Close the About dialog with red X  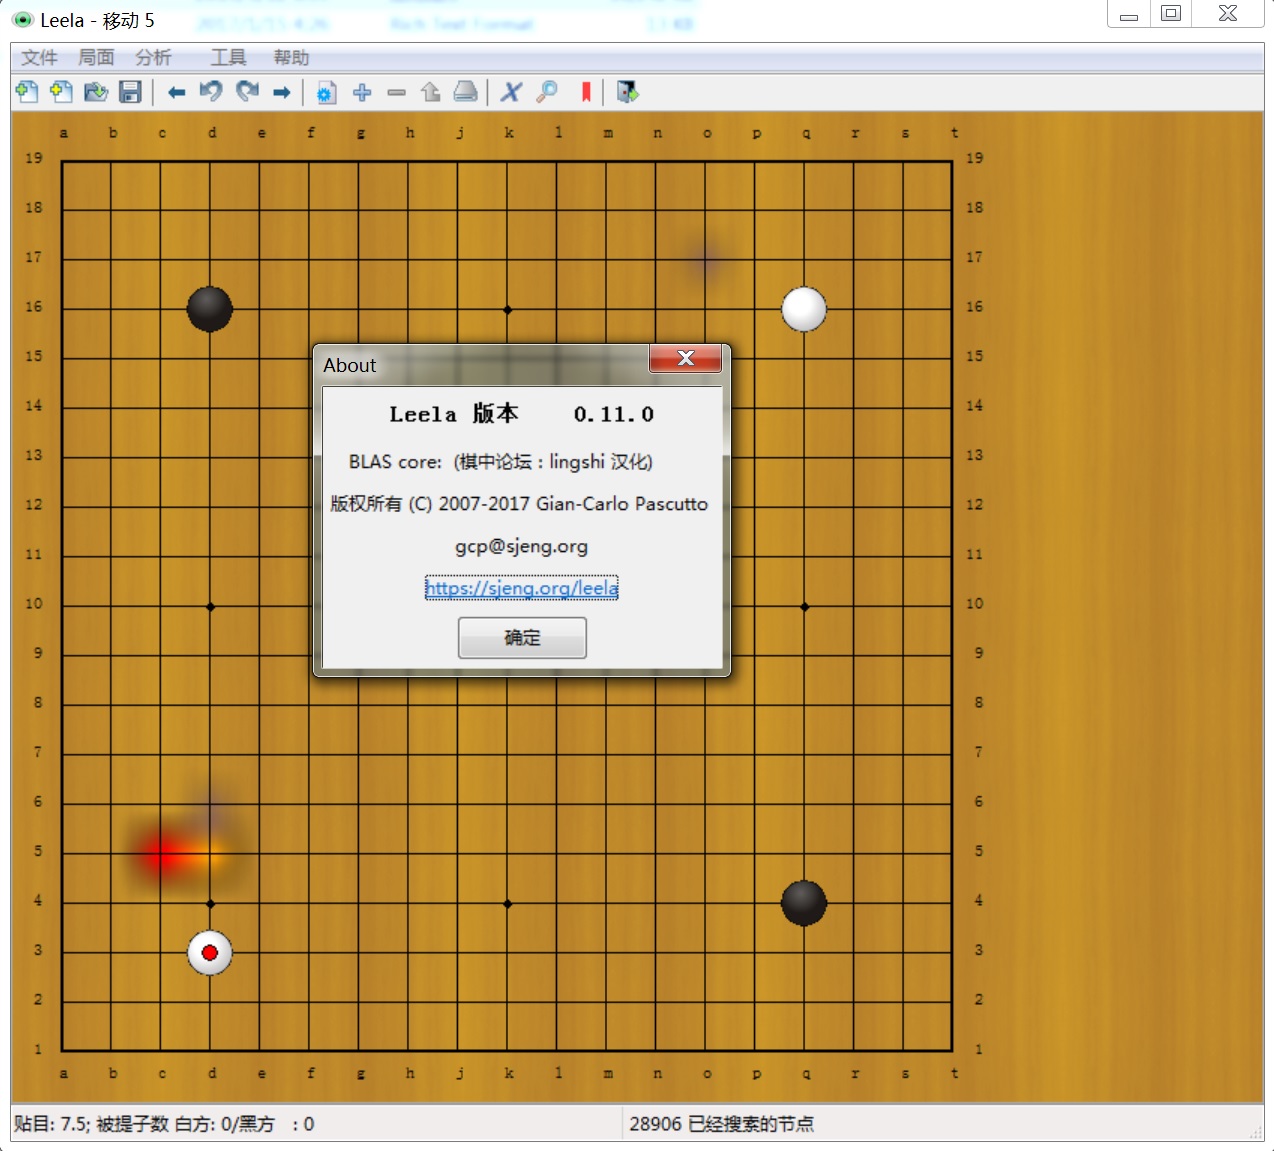[685, 358]
